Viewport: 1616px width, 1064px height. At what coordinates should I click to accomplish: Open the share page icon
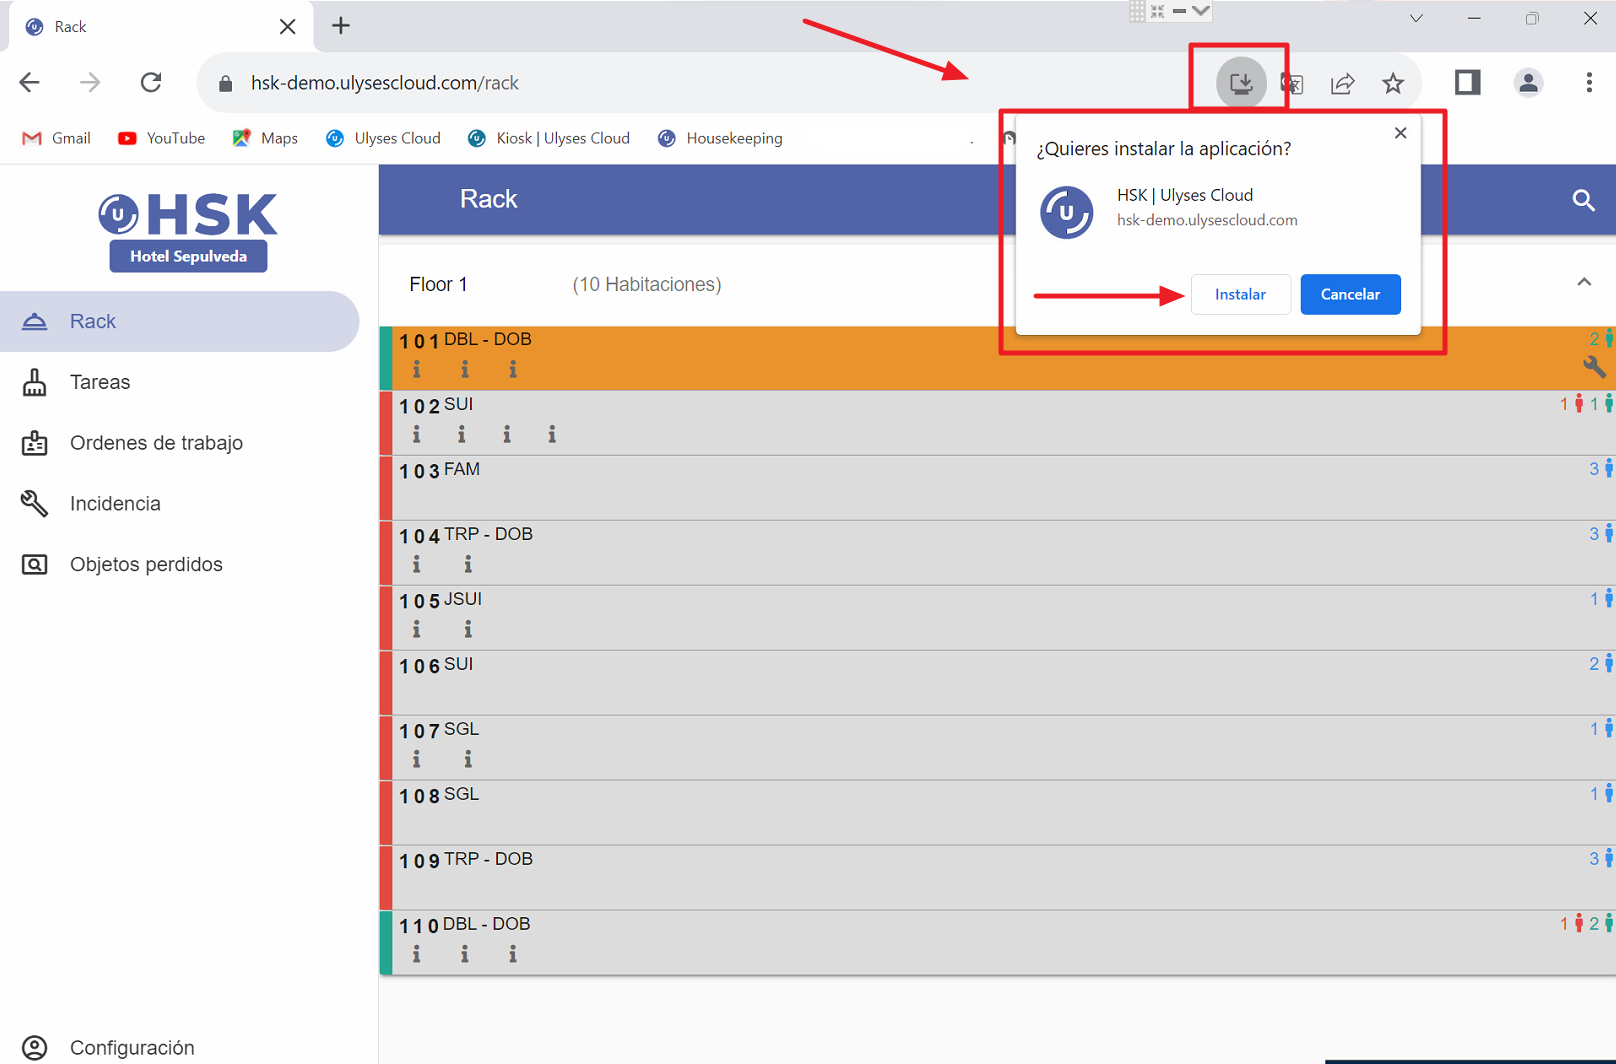point(1342,83)
